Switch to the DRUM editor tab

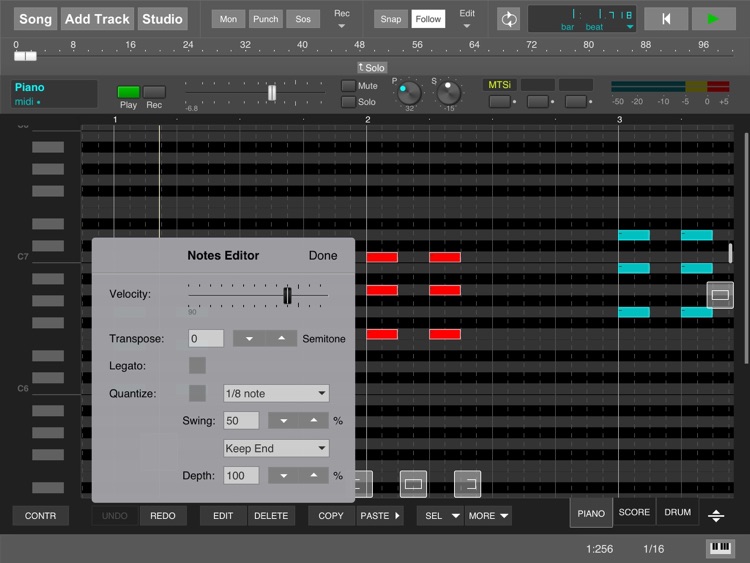(x=677, y=512)
